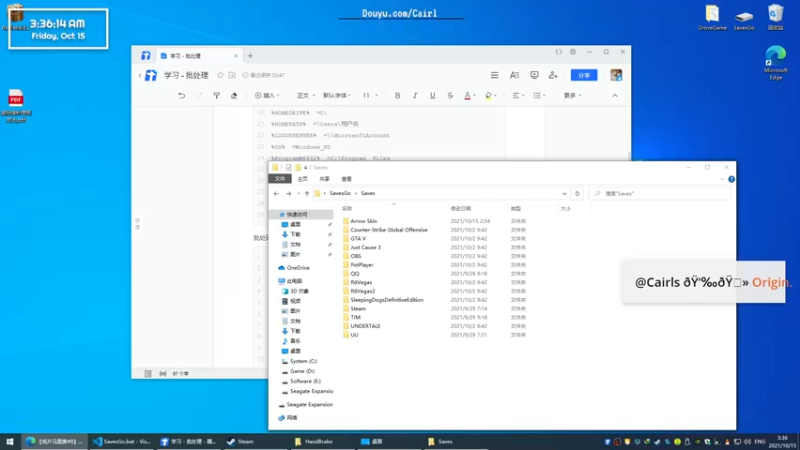Open the highlight color dropdown arrow
This screenshot has width=800, height=450.
[495, 95]
